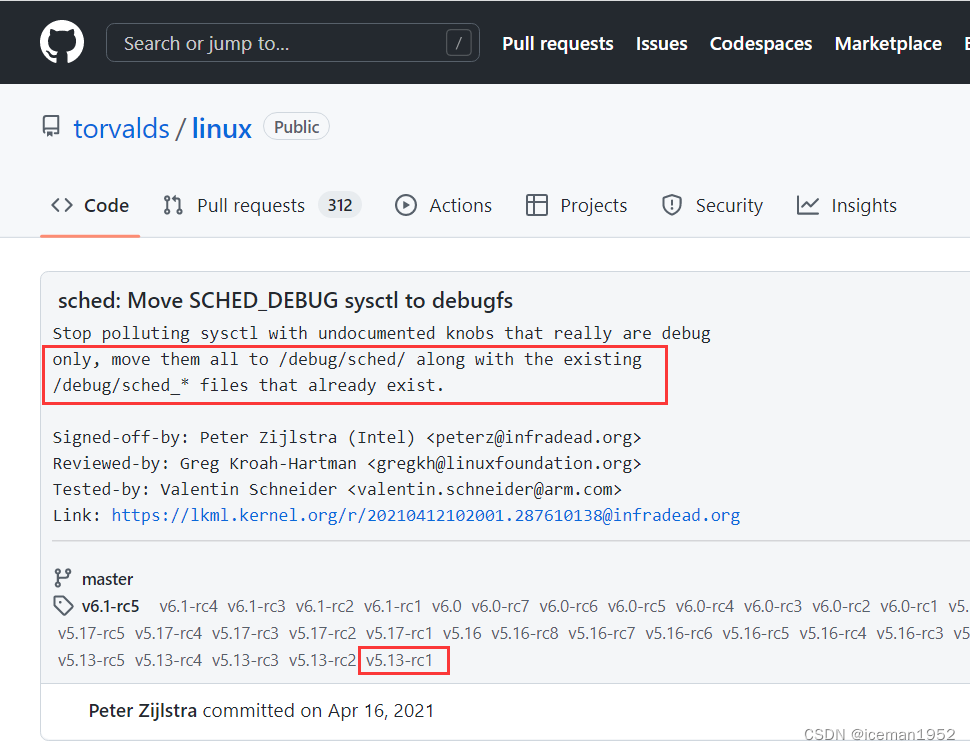The width and height of the screenshot is (970, 750).
Task: Click the Code angle-brackets icon
Action: click(x=62, y=205)
